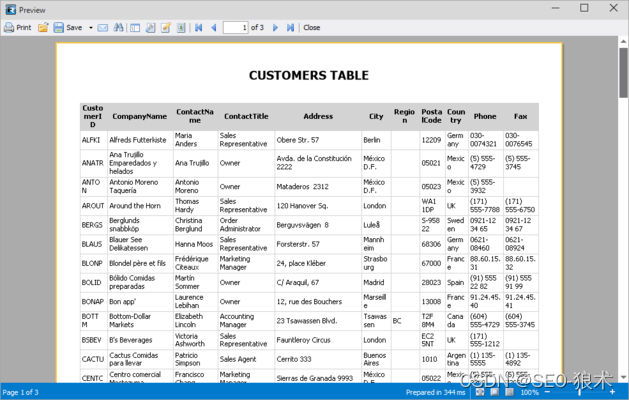
Task: Click the zoom-in plus button
Action: click(612, 392)
